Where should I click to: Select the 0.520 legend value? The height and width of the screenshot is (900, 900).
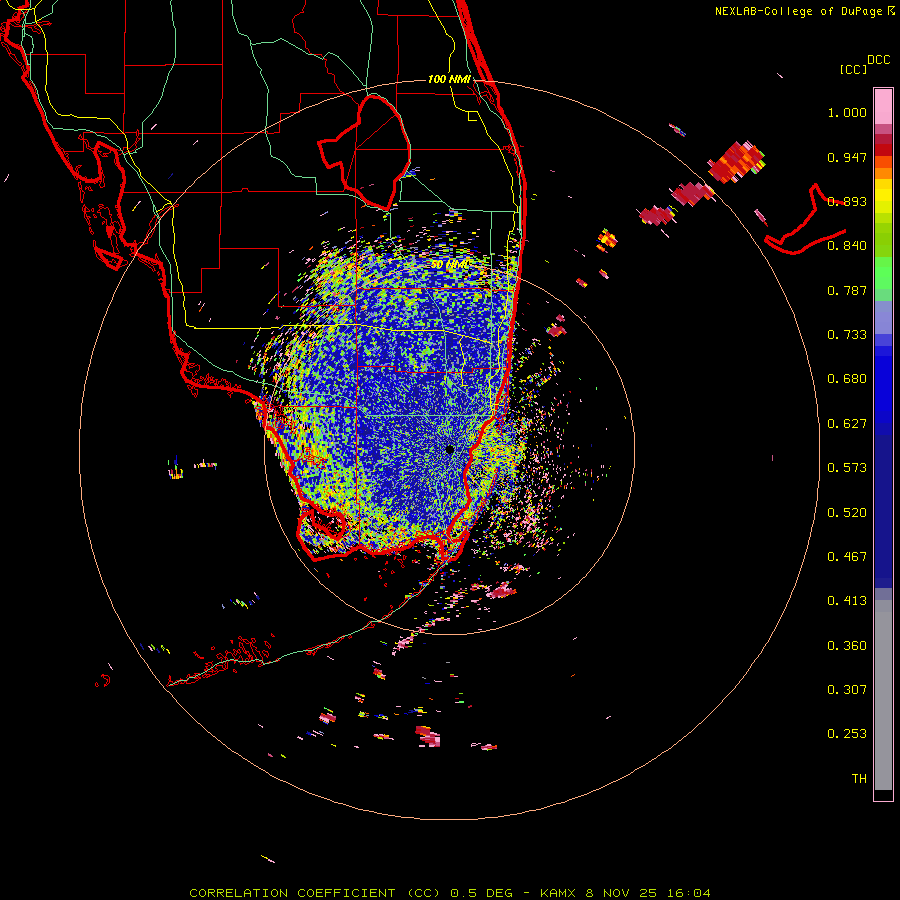coord(847,513)
